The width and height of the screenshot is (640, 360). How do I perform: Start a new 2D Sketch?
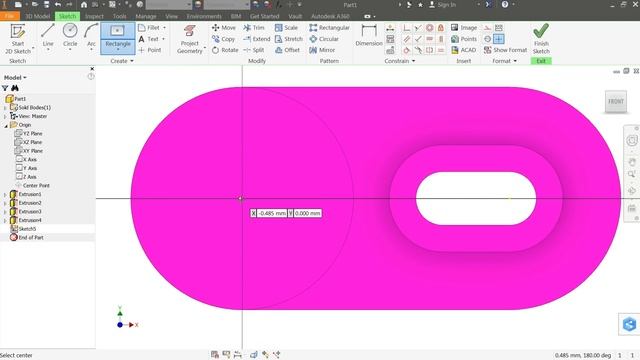click(18, 39)
